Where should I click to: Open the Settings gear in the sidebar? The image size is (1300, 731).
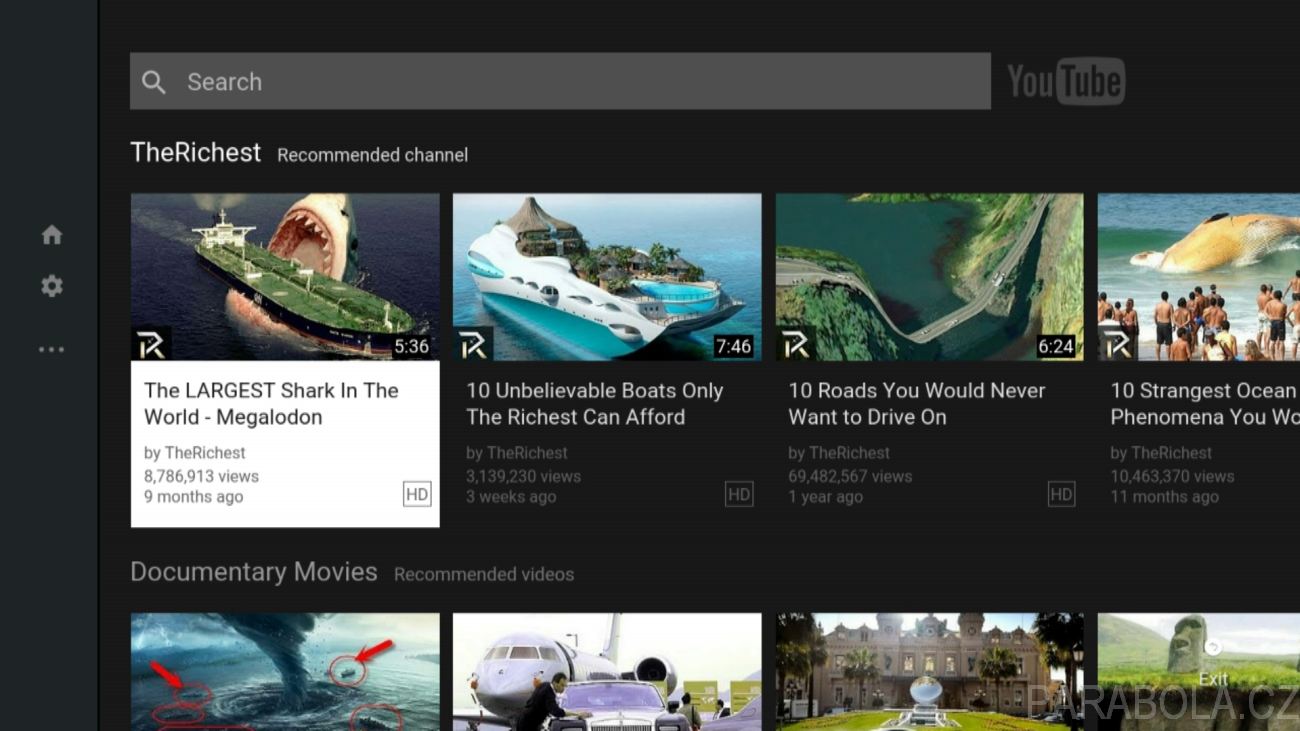[x=52, y=286]
